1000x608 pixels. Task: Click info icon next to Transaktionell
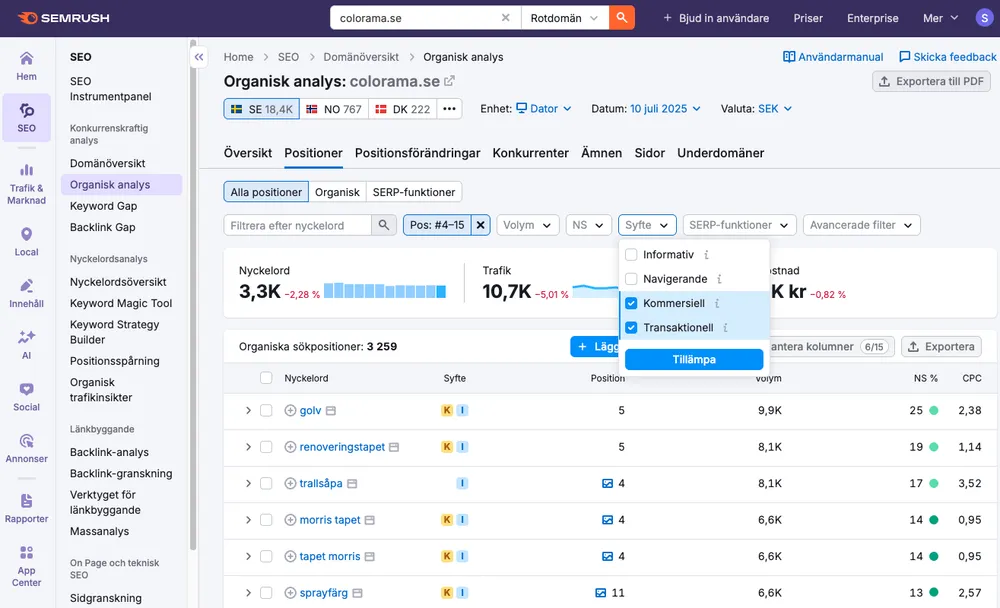(725, 327)
